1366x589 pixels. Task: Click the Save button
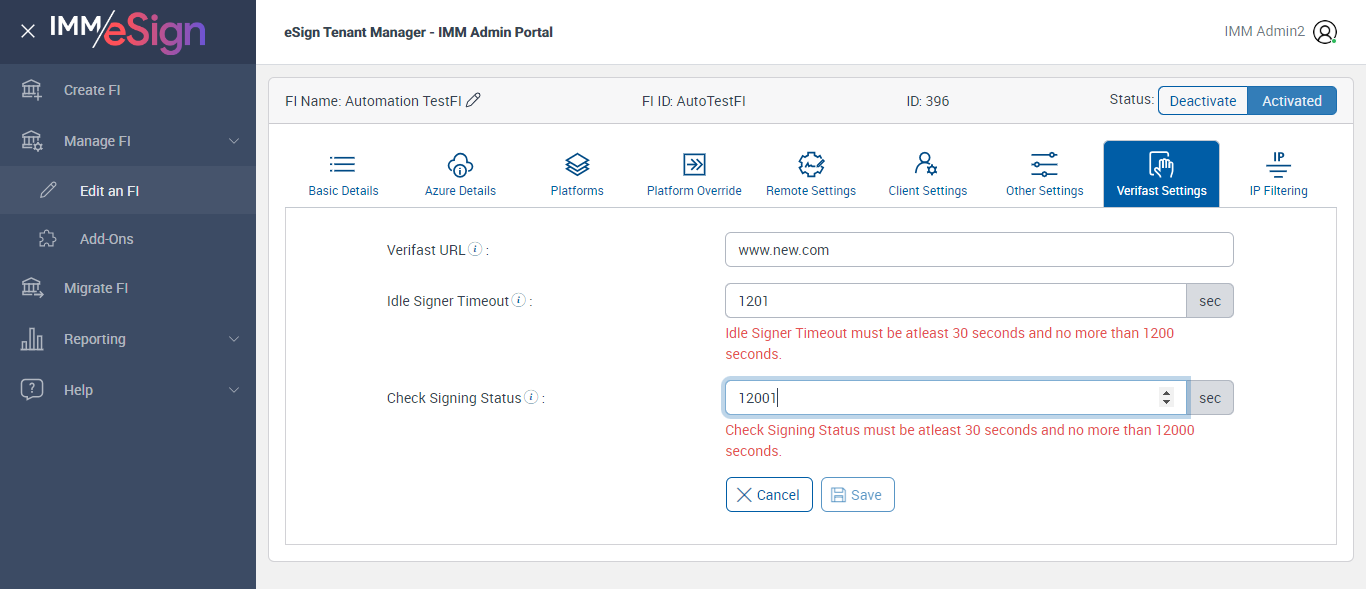click(x=857, y=495)
